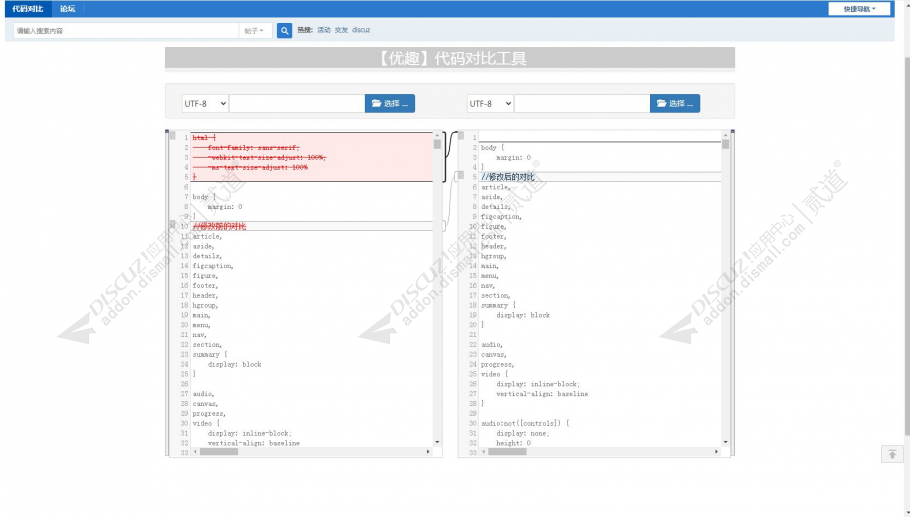This screenshot has width=910, height=517.
Task: Switch to the 代码对比 tab
Action: [x=28, y=9]
